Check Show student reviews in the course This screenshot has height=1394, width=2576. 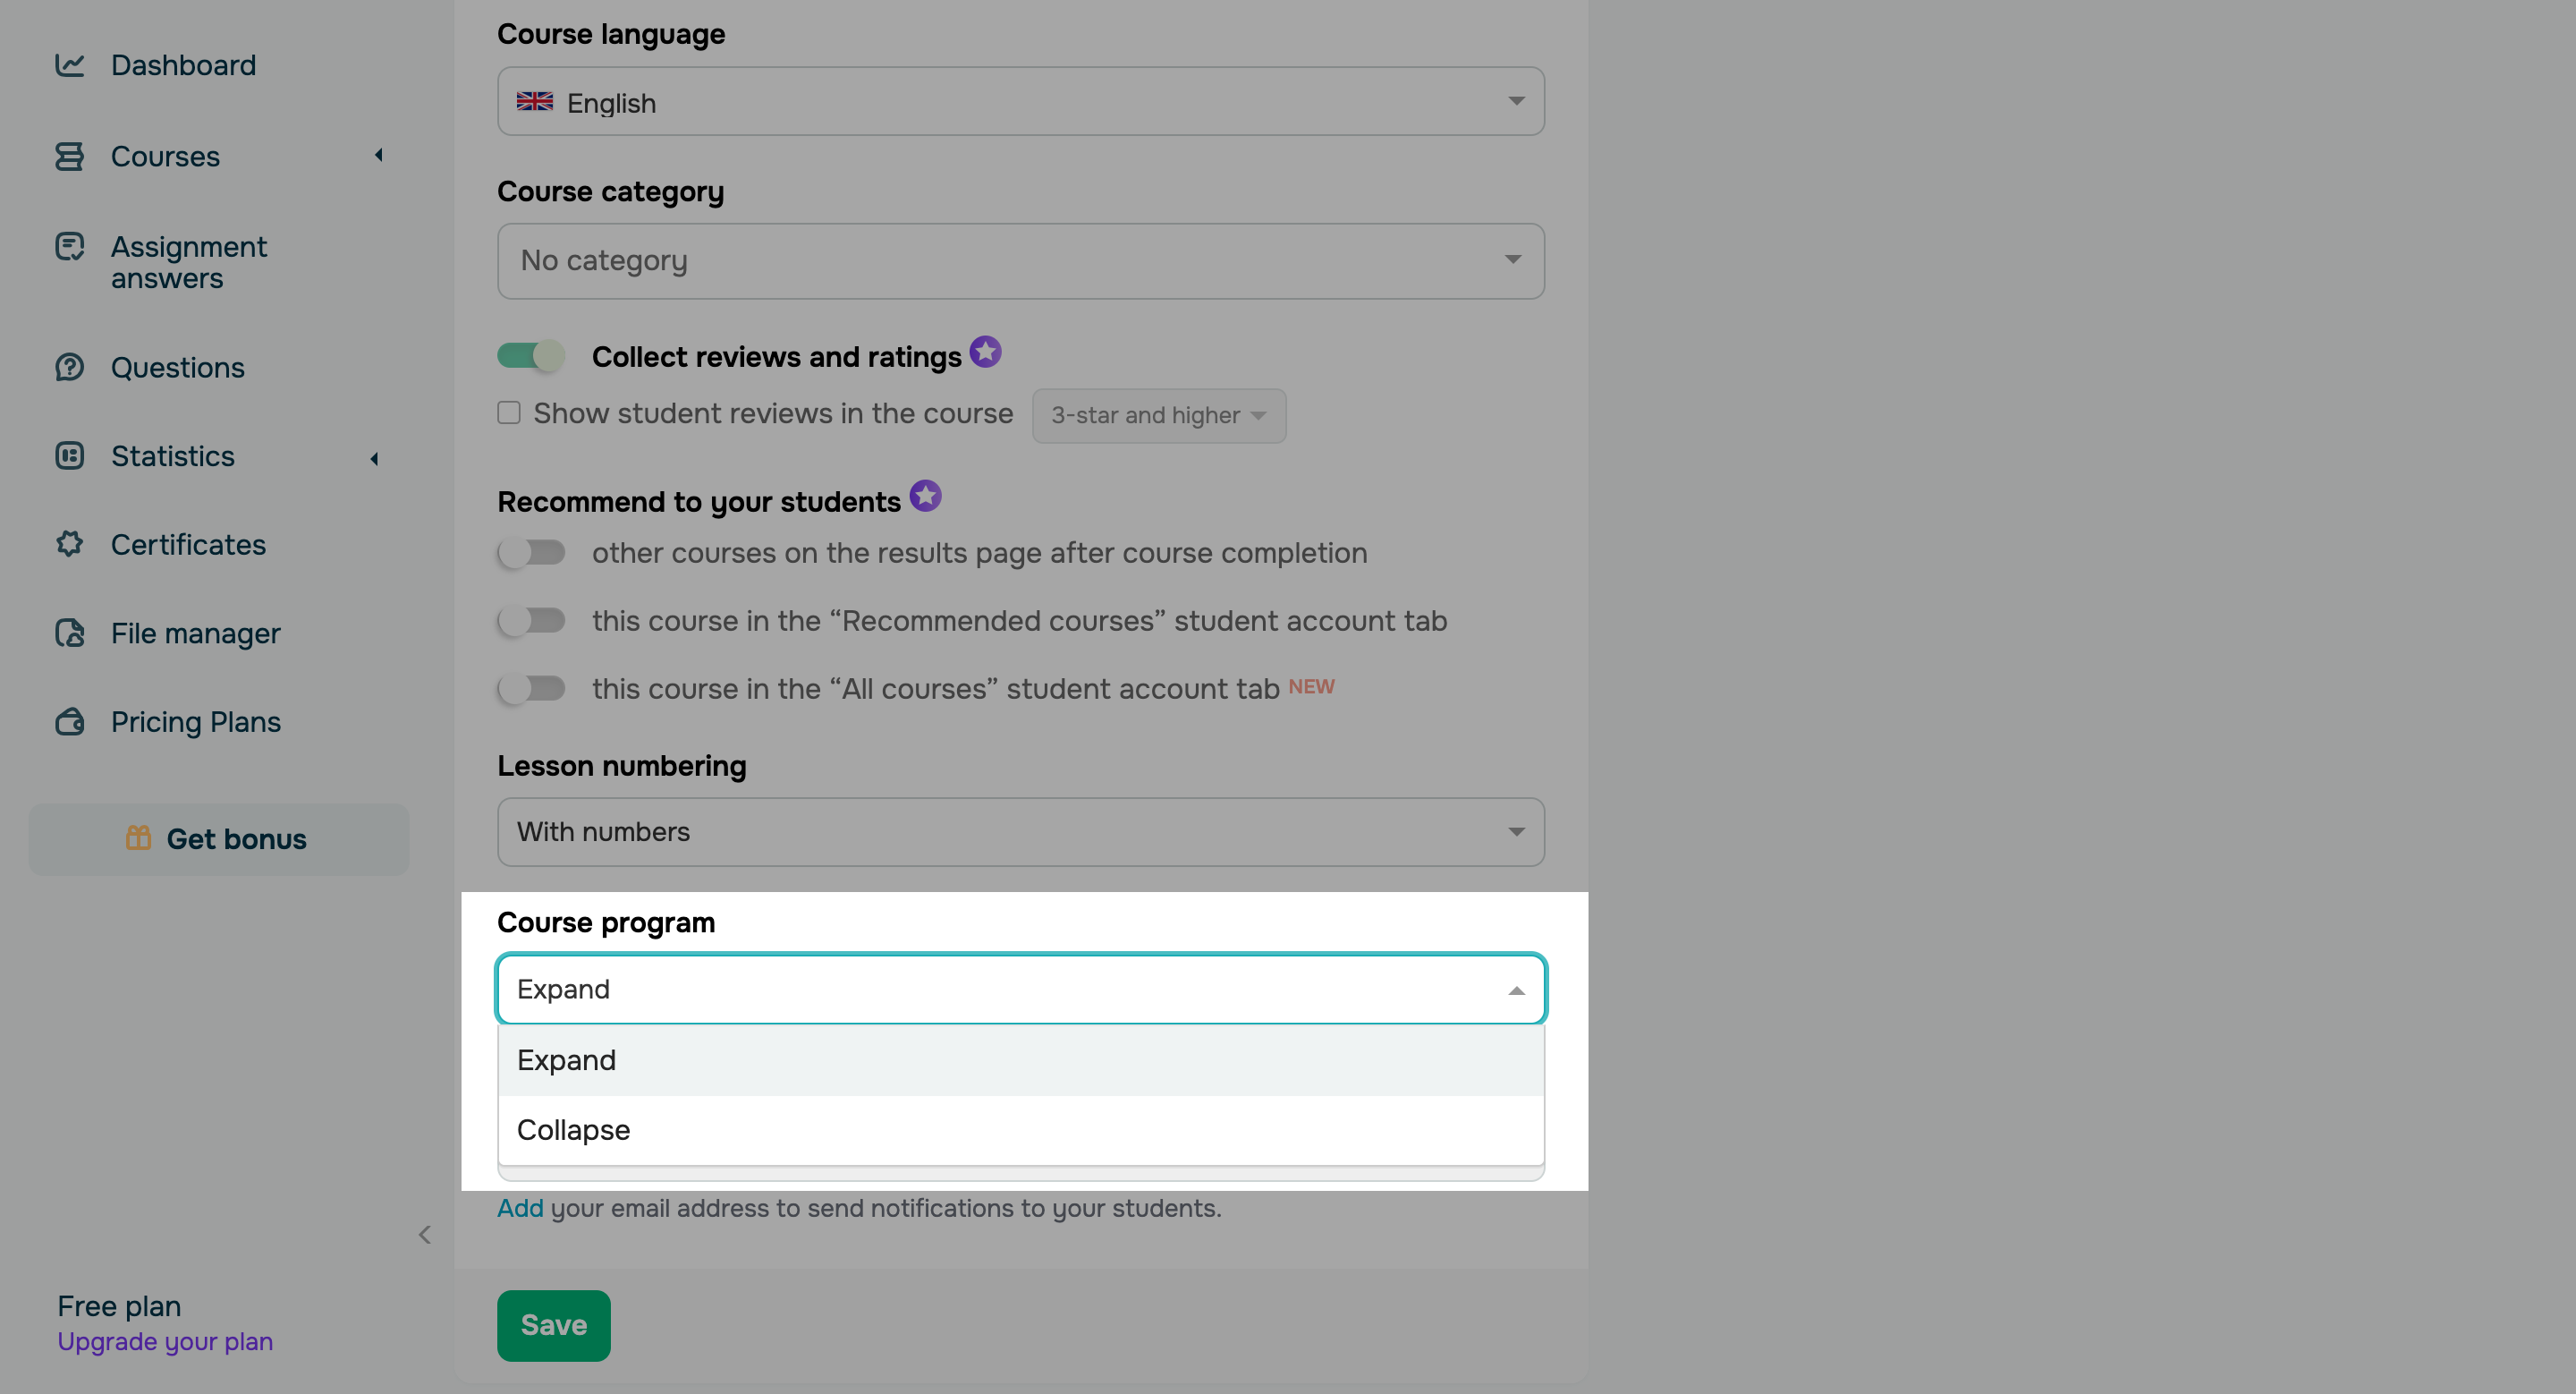point(509,413)
